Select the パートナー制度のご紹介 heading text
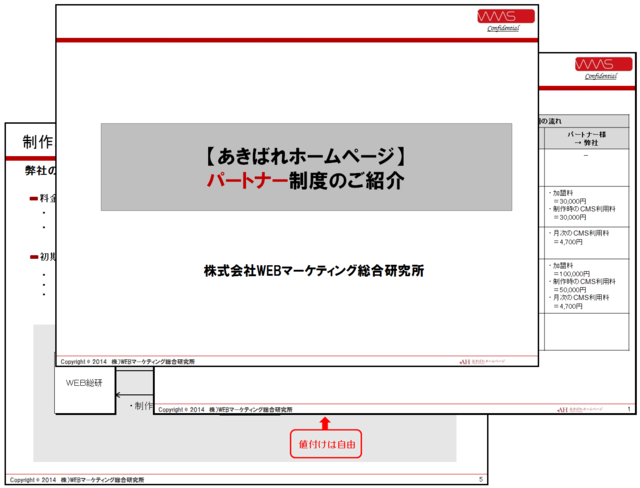Image resolution: width=640 pixels, height=488 pixels. (x=306, y=181)
